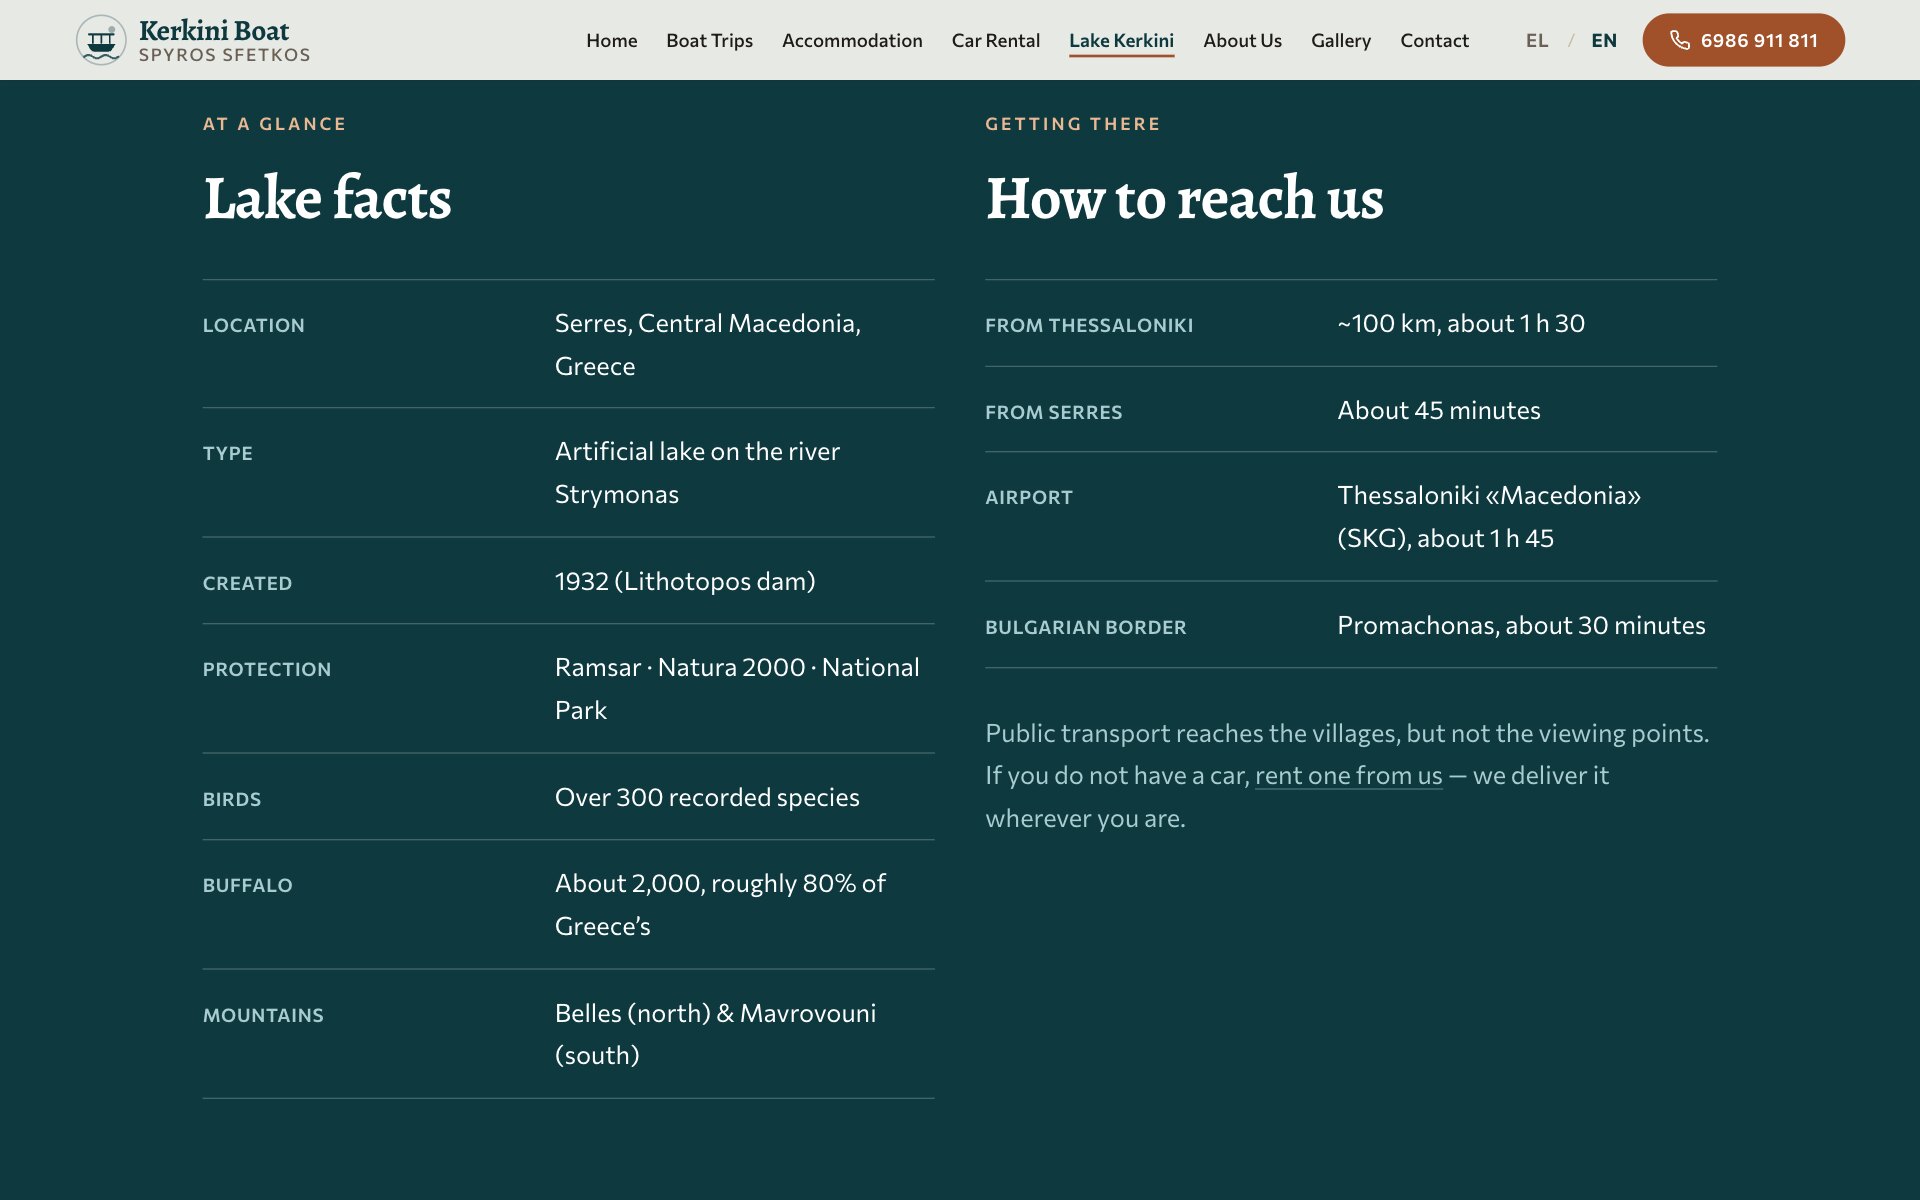The image size is (1920, 1200).
Task: Click the 'AIRPORT' row label
Action: pos(1029,497)
